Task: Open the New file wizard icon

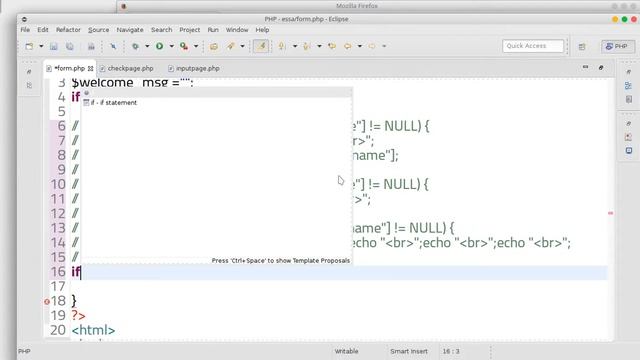Action: 29,46
